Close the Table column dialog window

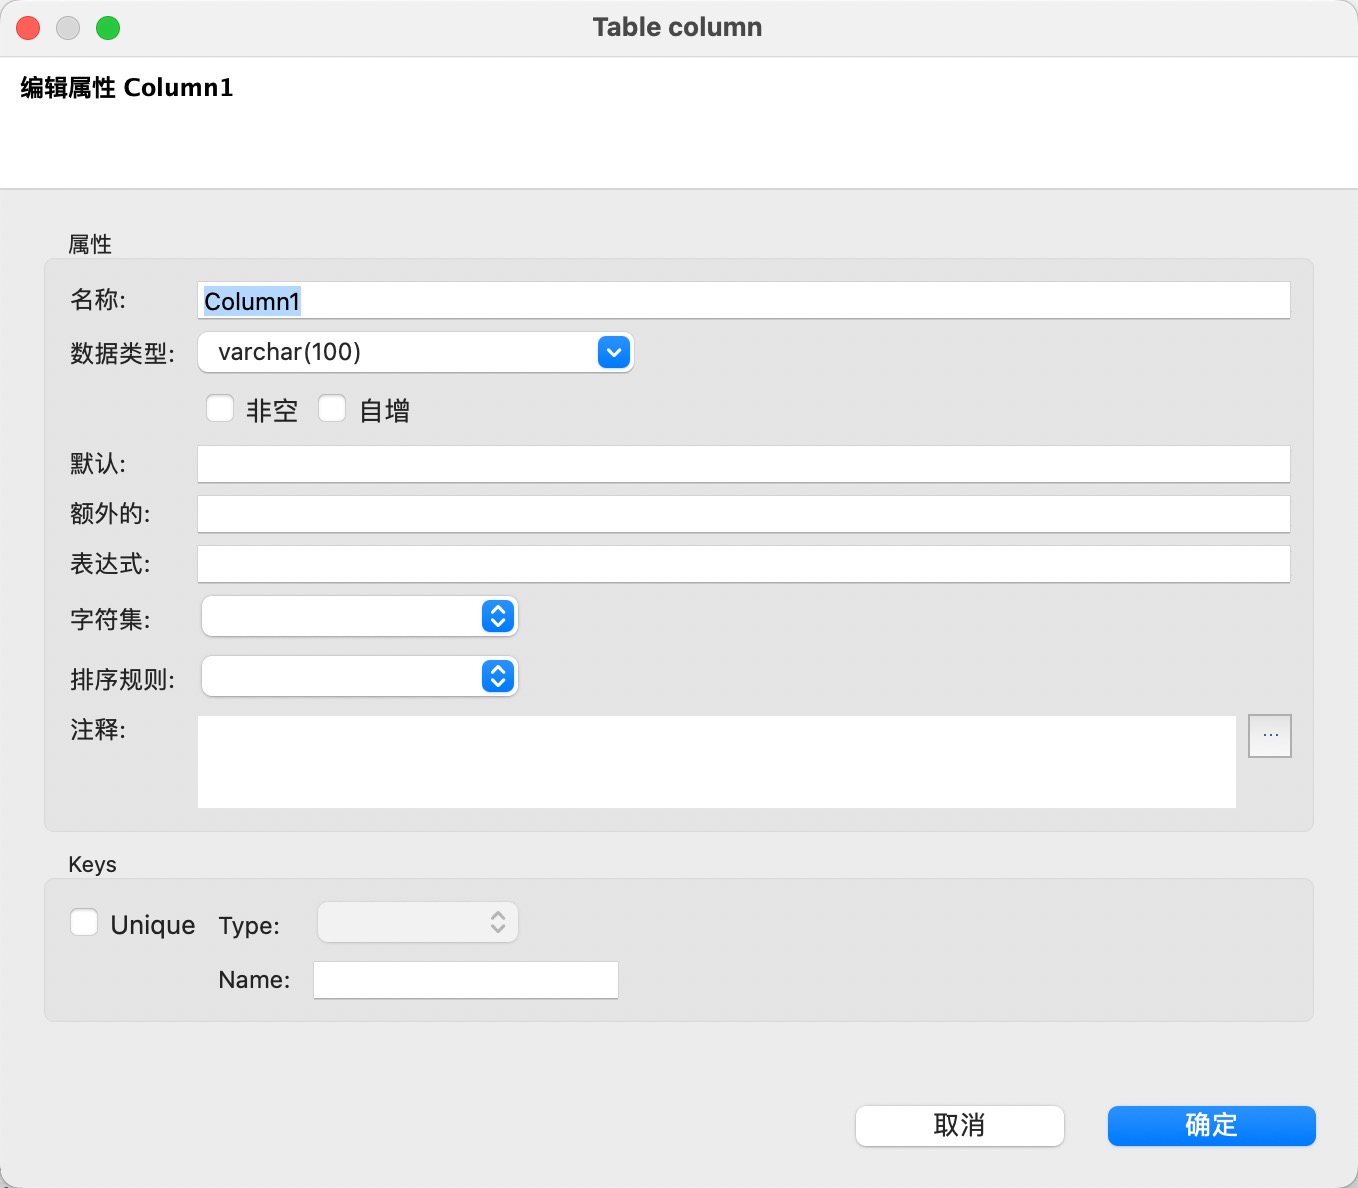tap(28, 28)
